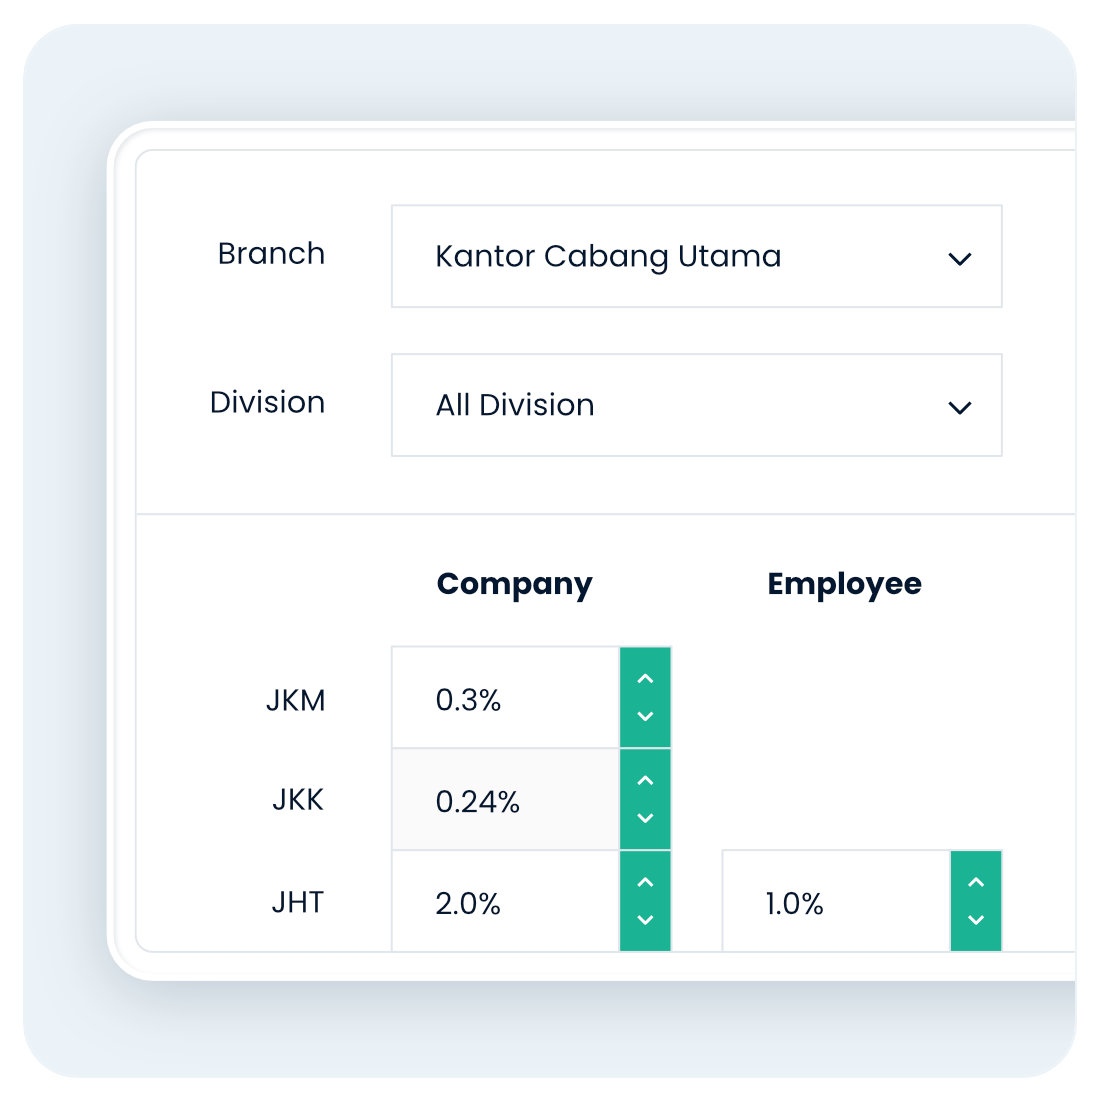This screenshot has height=1101, width=1100.
Task: Click the Company column header
Action: tap(514, 584)
